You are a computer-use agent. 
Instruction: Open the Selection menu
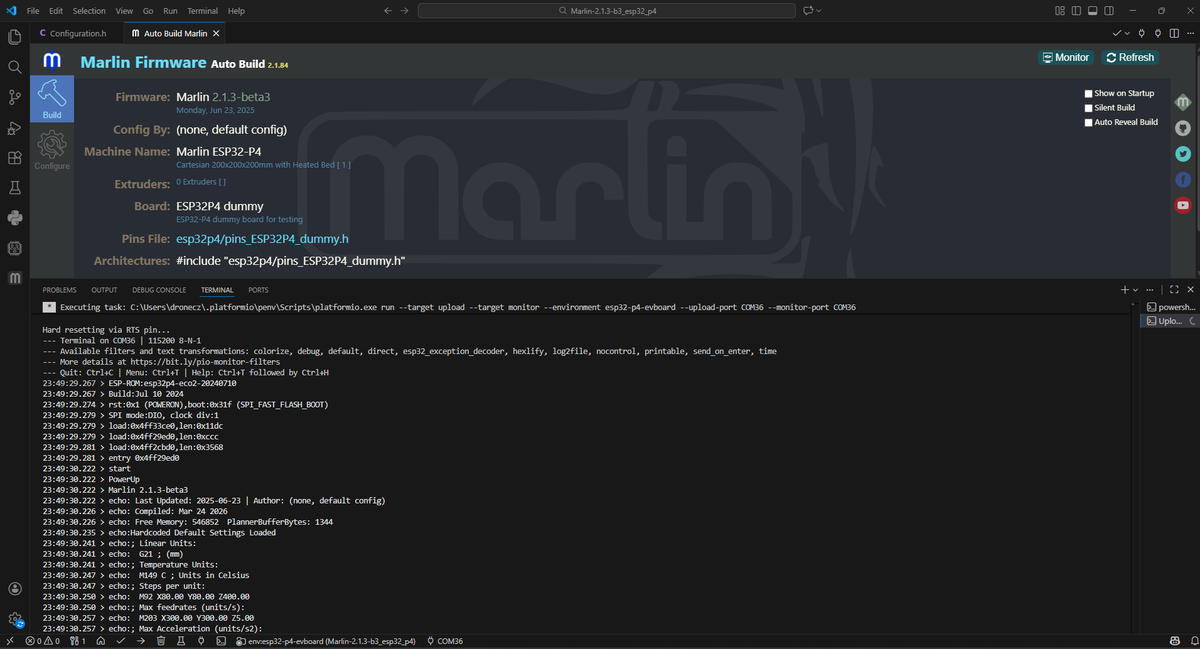pos(89,11)
